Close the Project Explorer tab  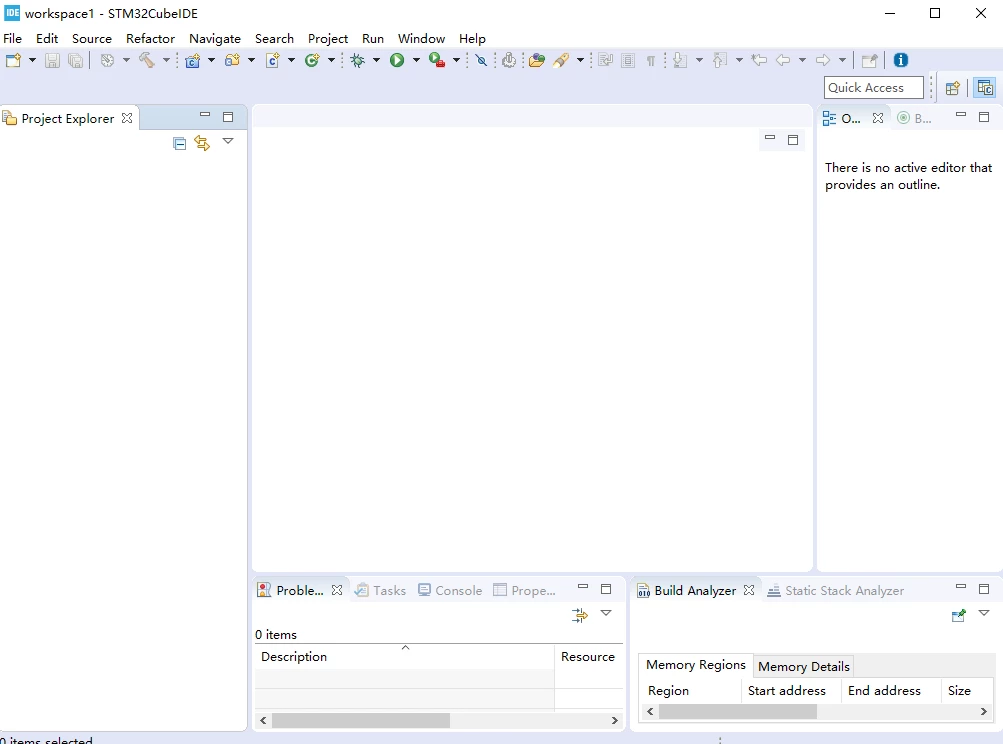coord(127,118)
